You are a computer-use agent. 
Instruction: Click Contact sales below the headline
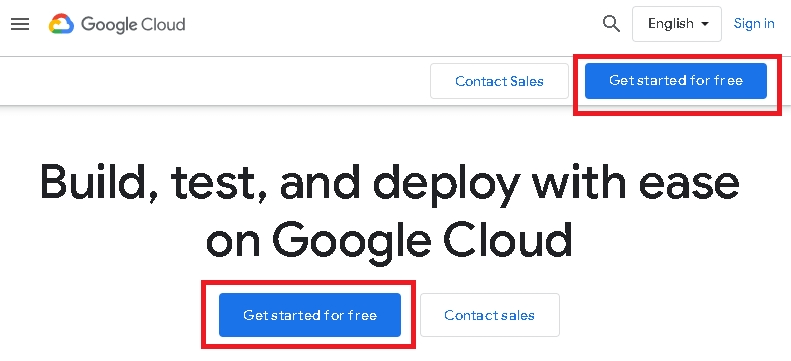[x=489, y=315]
